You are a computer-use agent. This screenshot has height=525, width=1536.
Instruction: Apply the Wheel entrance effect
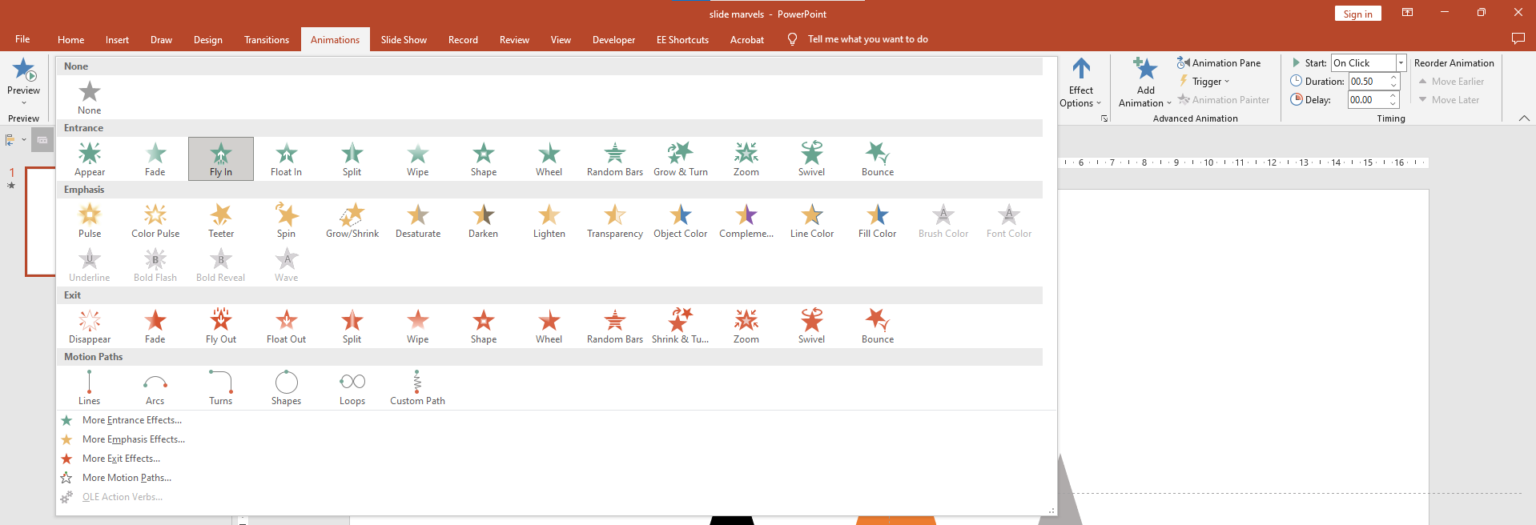(x=549, y=159)
